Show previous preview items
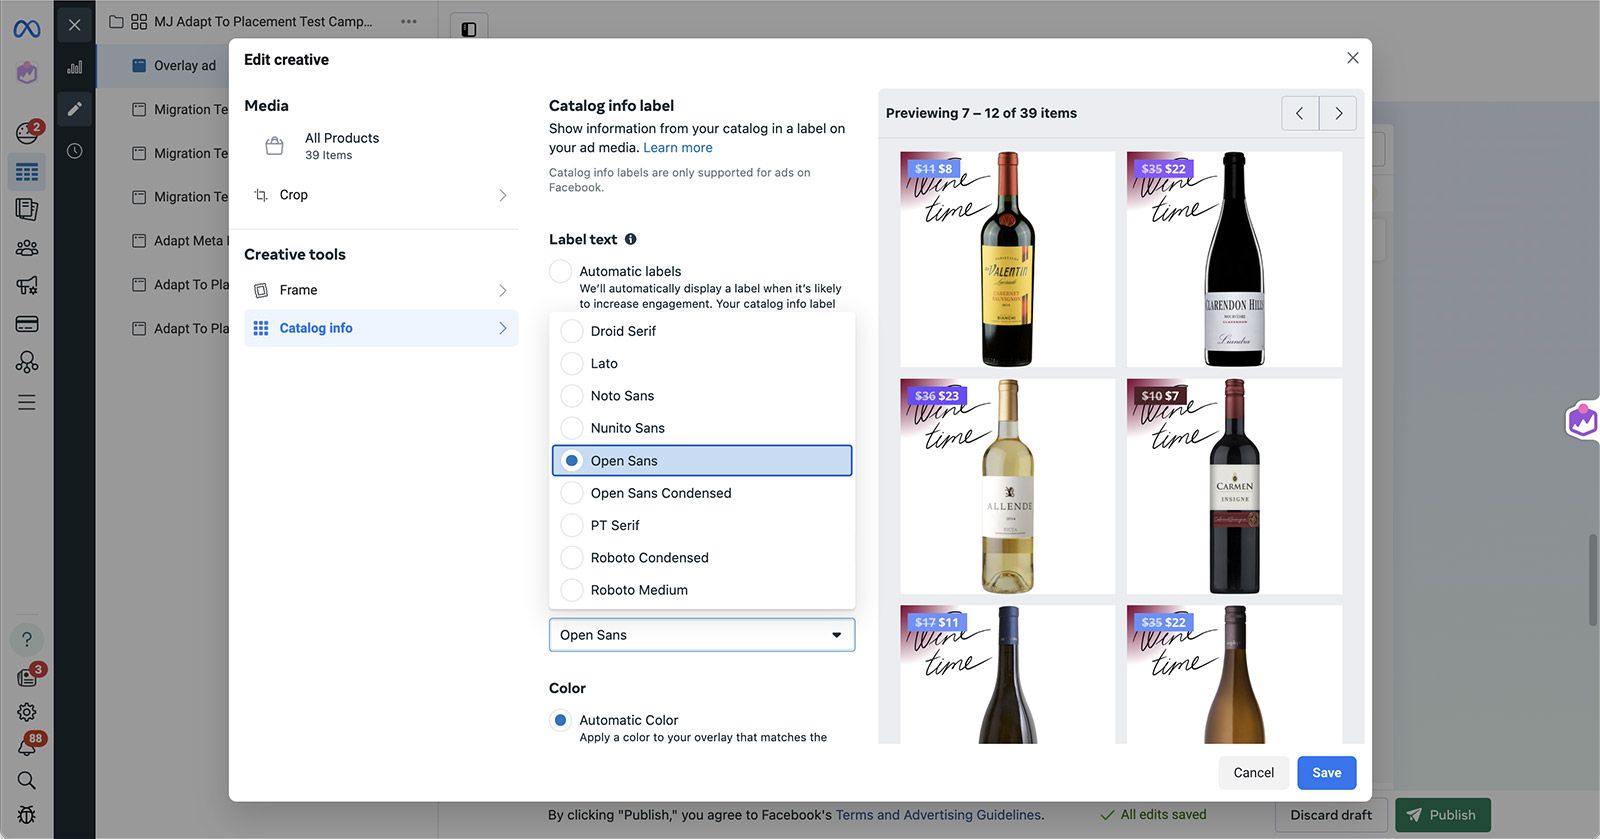The image size is (1600, 839). 1300,113
